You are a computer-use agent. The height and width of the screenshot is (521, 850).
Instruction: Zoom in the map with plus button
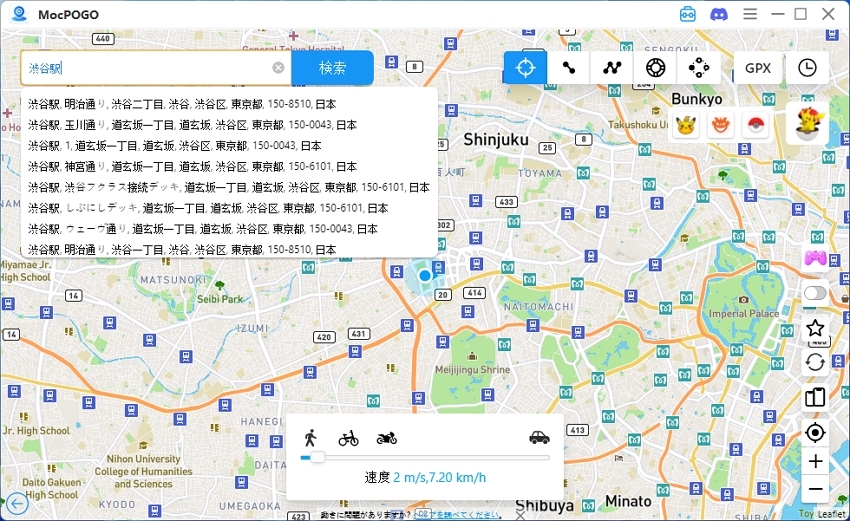(815, 461)
